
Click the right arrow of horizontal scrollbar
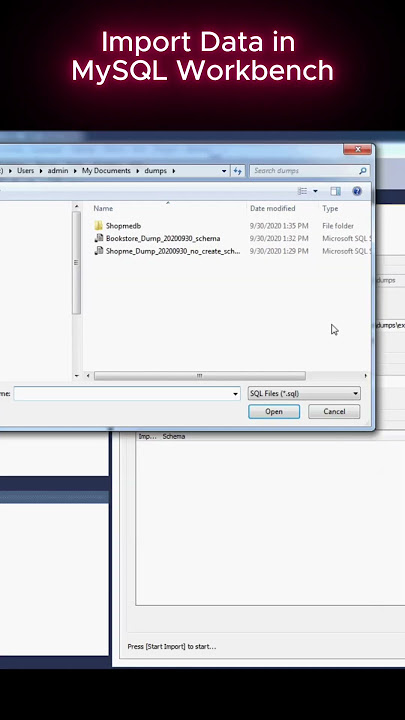click(x=366, y=376)
